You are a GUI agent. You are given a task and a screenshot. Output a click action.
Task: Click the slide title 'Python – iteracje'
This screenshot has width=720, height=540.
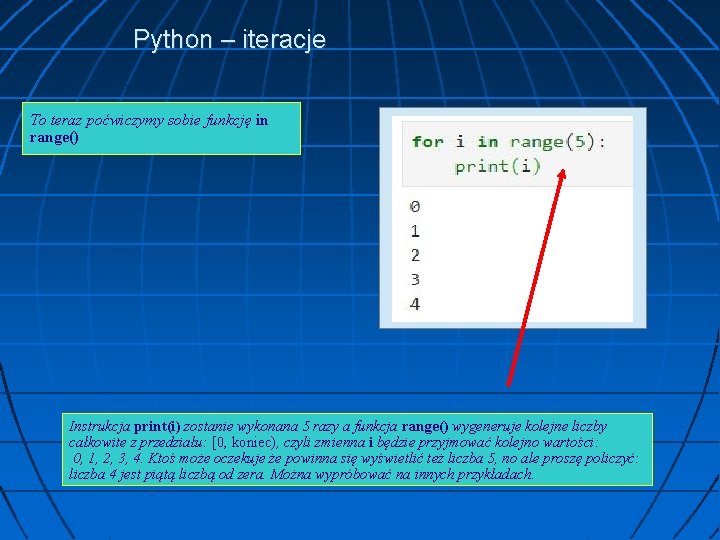point(230,39)
